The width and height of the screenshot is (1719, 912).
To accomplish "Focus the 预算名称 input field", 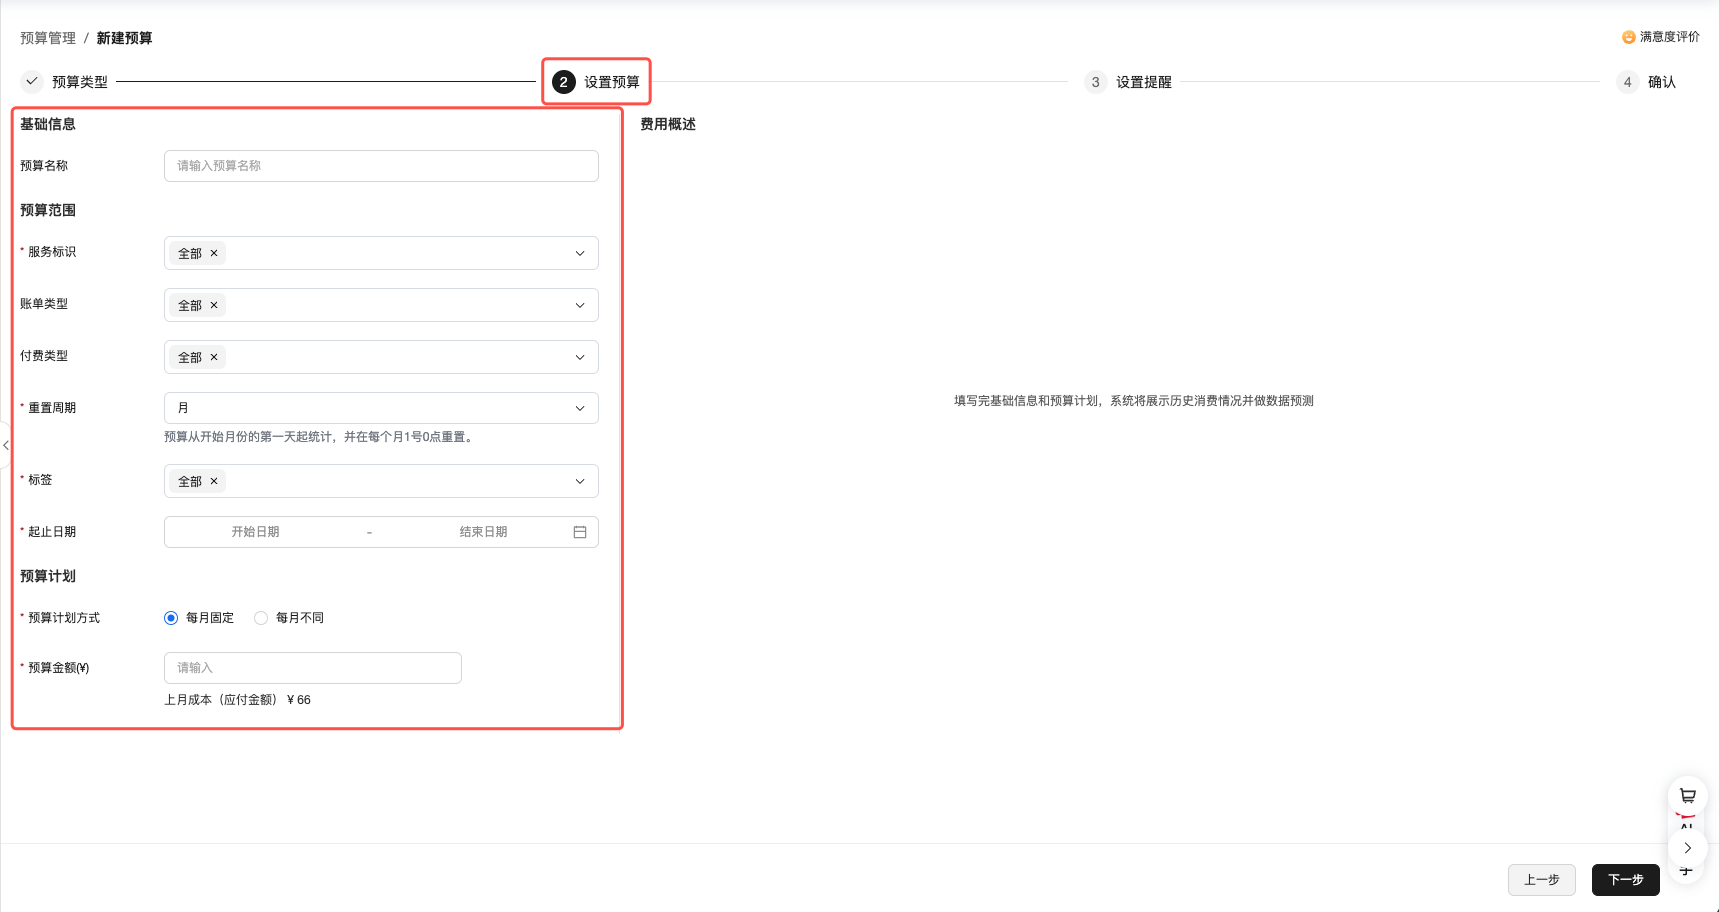I will [x=381, y=166].
